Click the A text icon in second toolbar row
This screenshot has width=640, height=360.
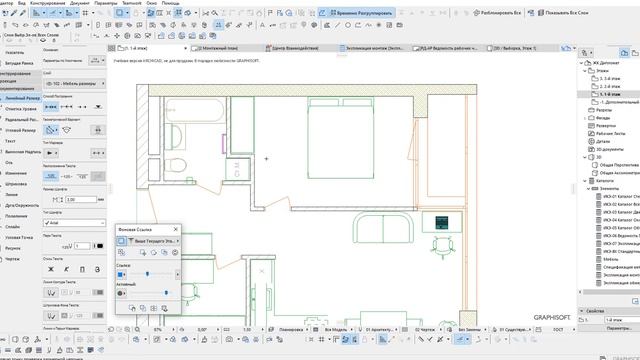tap(262, 25)
